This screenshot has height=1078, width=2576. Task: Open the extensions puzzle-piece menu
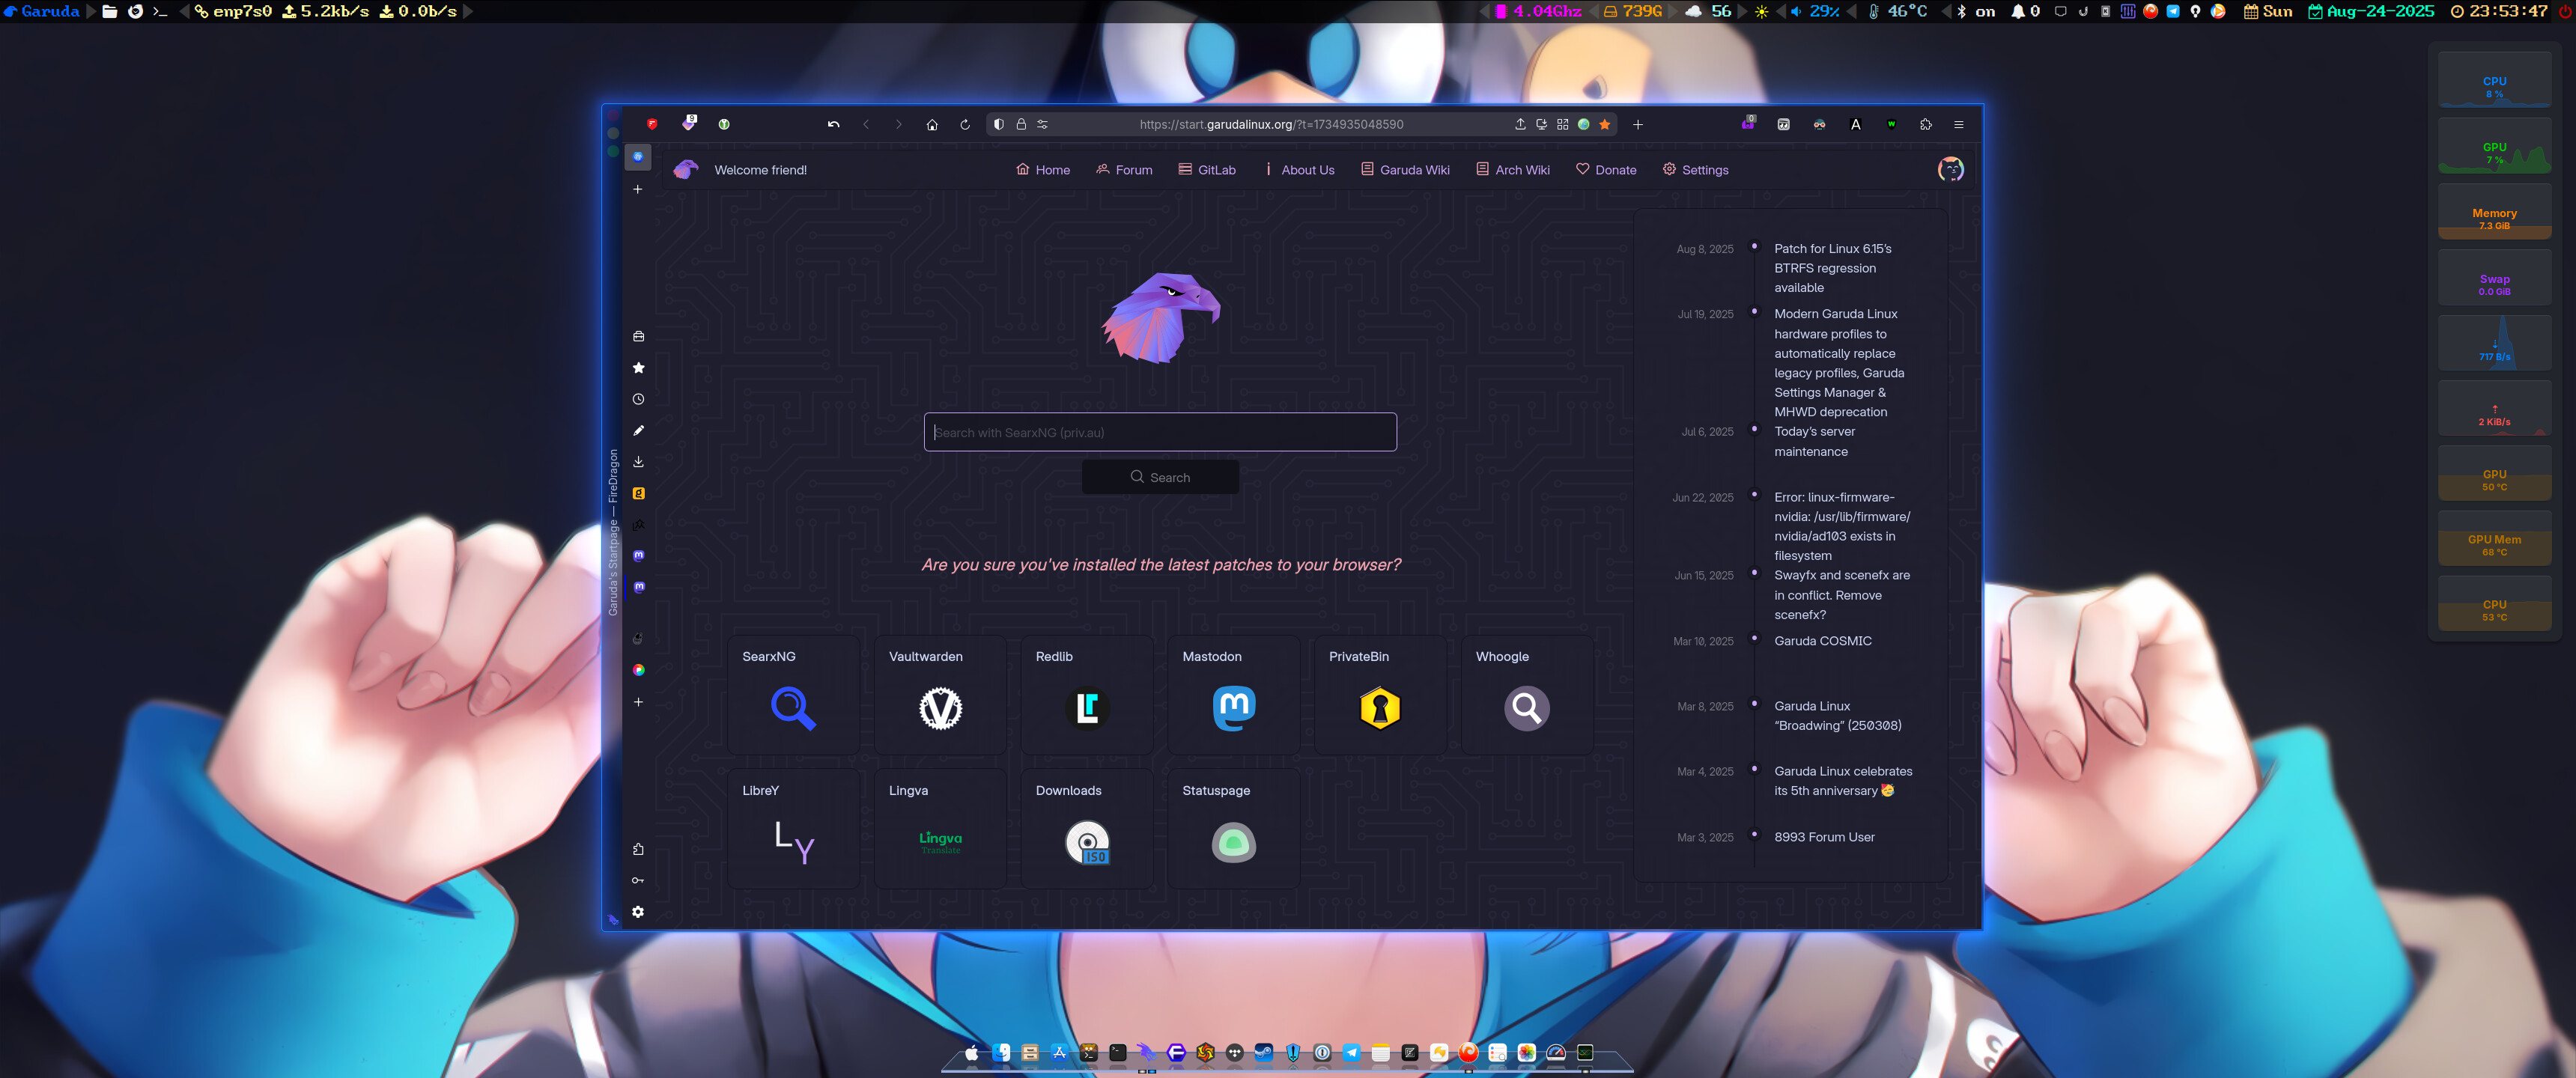(x=1925, y=125)
